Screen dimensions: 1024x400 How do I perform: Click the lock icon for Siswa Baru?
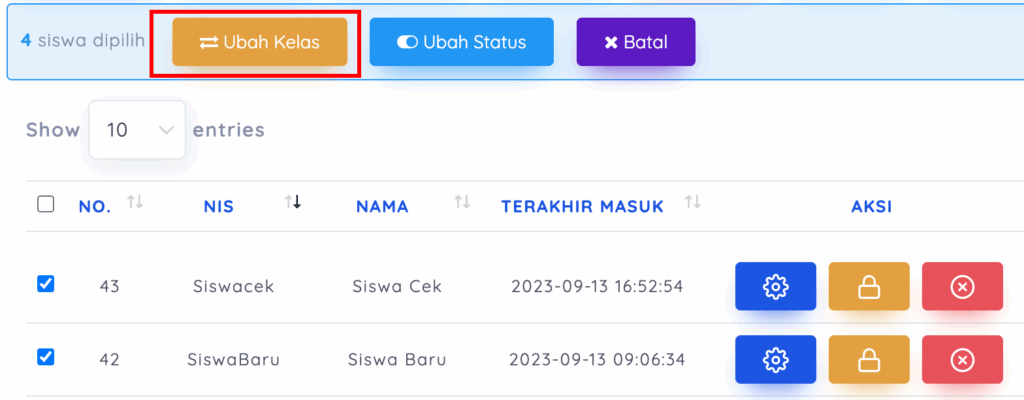coord(868,360)
